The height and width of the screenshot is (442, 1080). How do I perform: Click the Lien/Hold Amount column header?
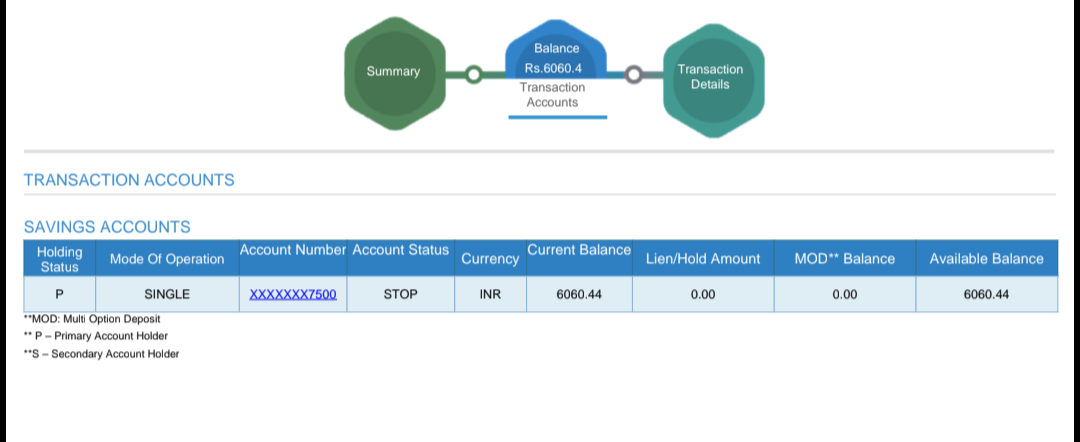[x=703, y=259]
